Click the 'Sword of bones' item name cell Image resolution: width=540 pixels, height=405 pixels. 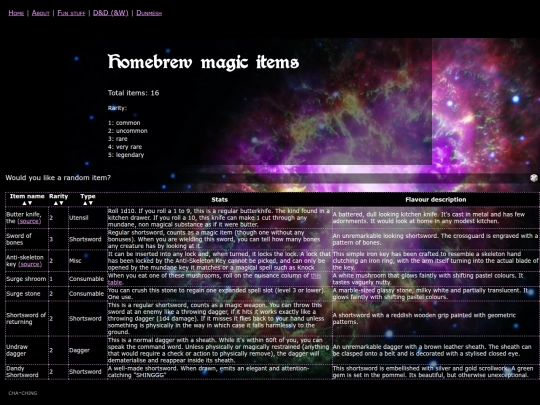(27, 239)
